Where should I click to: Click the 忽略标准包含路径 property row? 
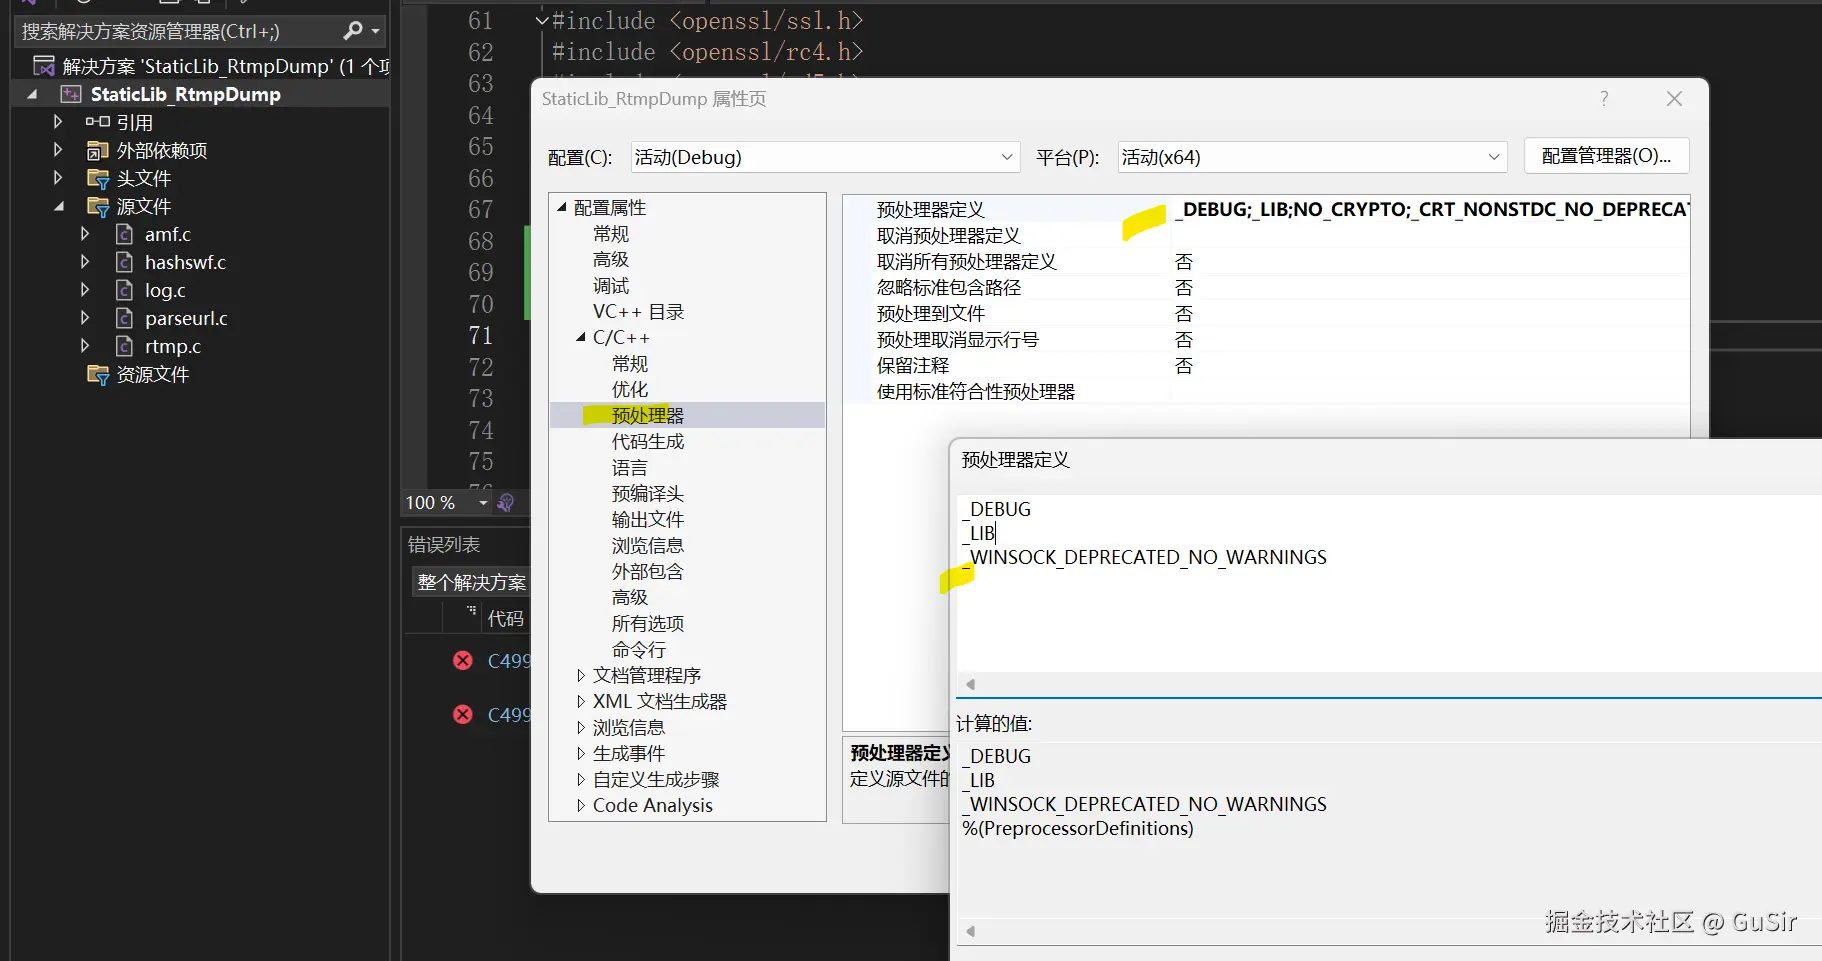pyautogui.click(x=1266, y=287)
